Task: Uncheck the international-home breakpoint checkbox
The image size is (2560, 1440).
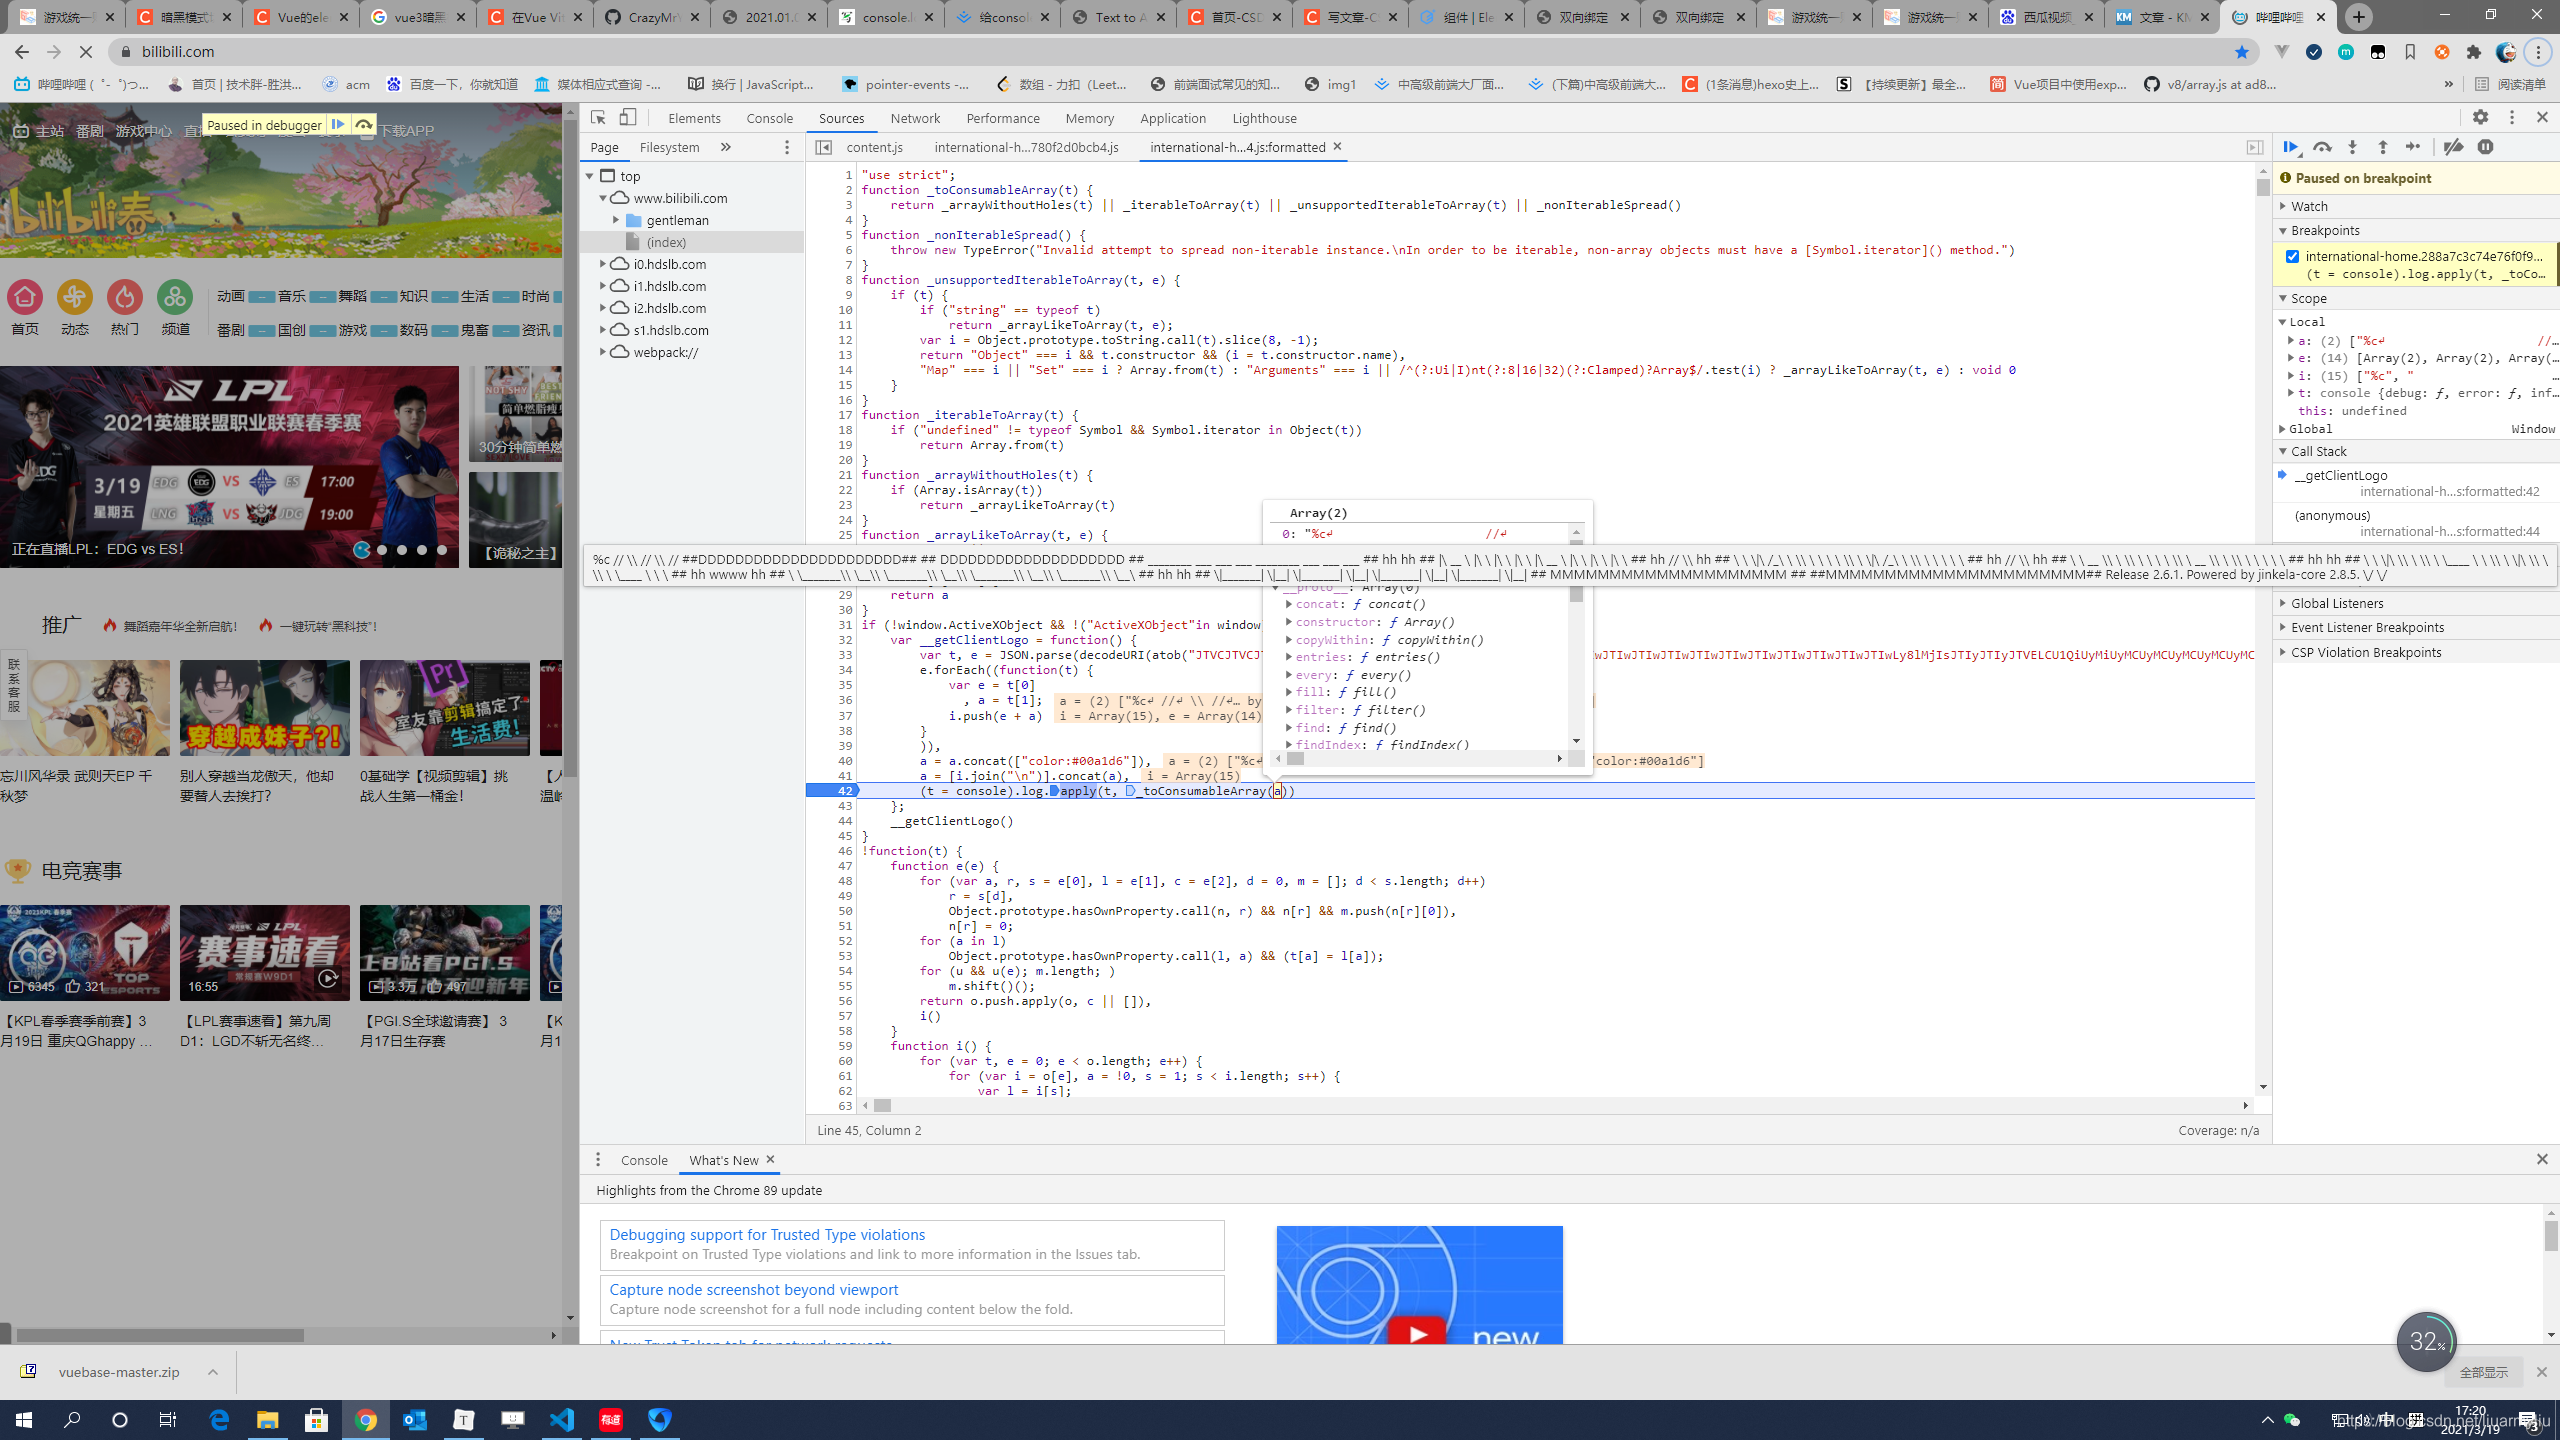Action: tap(2292, 256)
